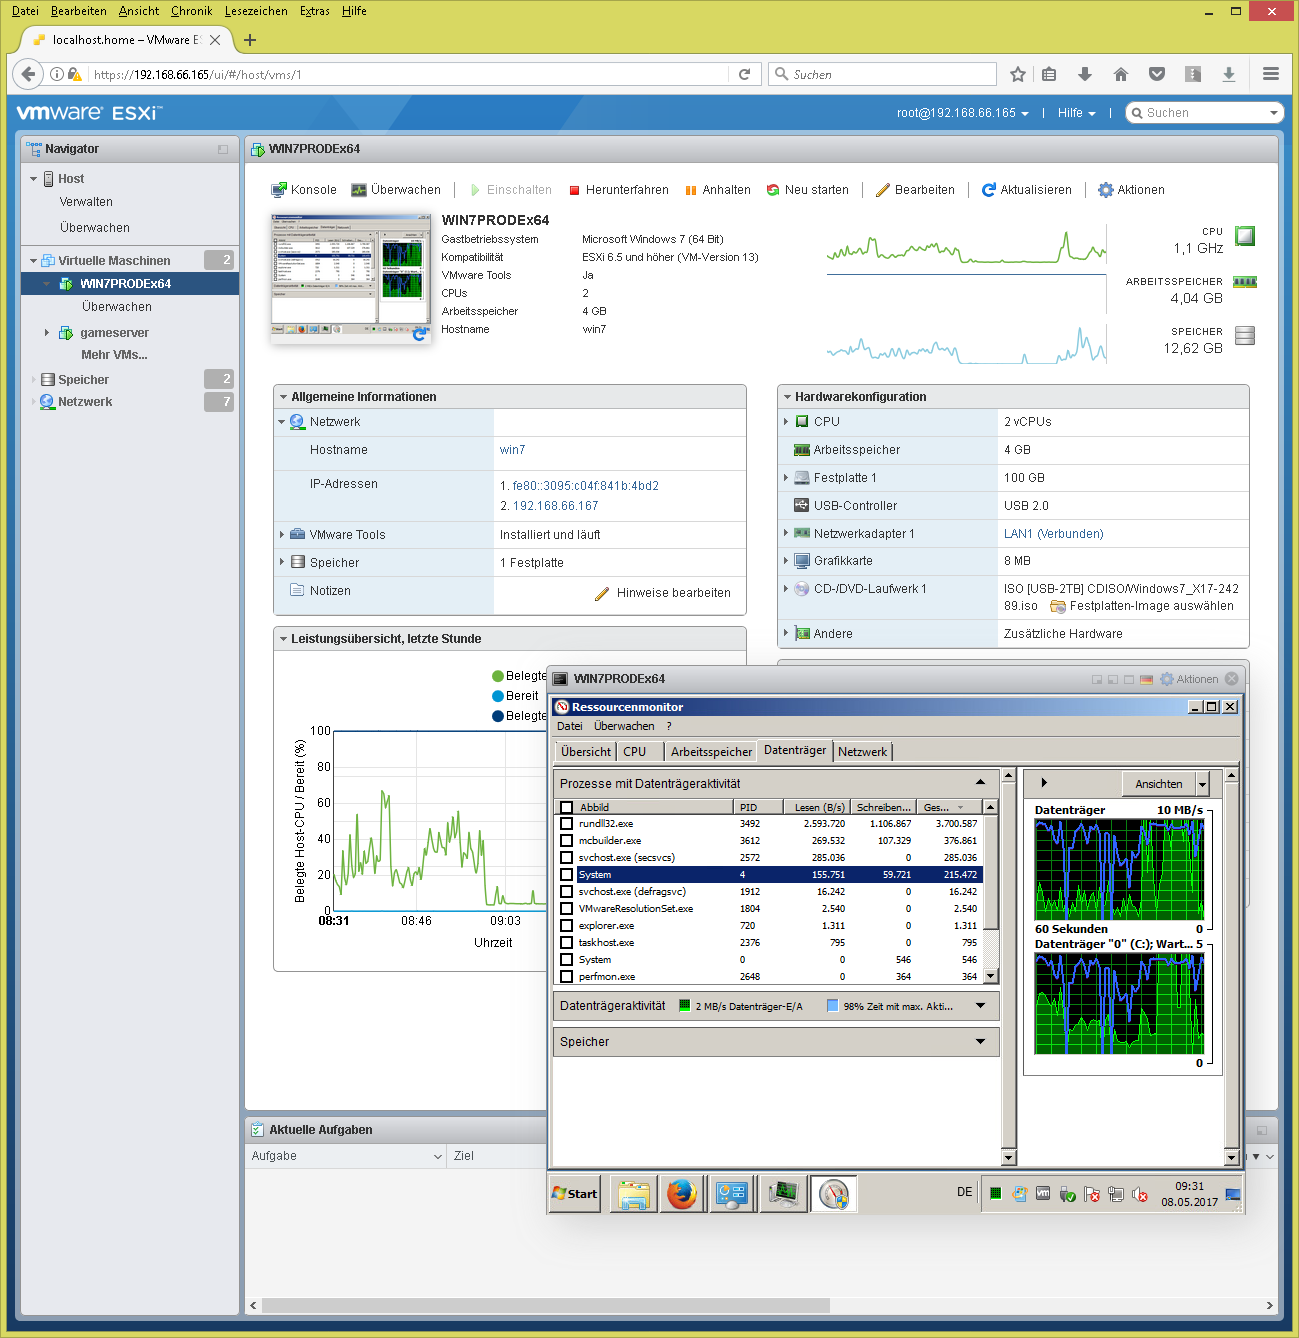Check the rundll32.exe process checkbox
The width and height of the screenshot is (1299, 1338).
click(567, 824)
